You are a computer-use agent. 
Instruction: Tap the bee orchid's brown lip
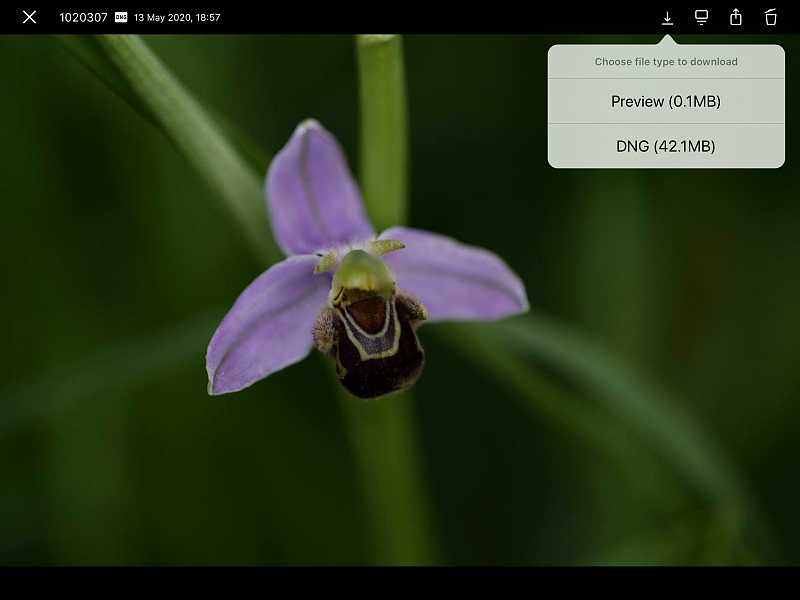click(375, 350)
